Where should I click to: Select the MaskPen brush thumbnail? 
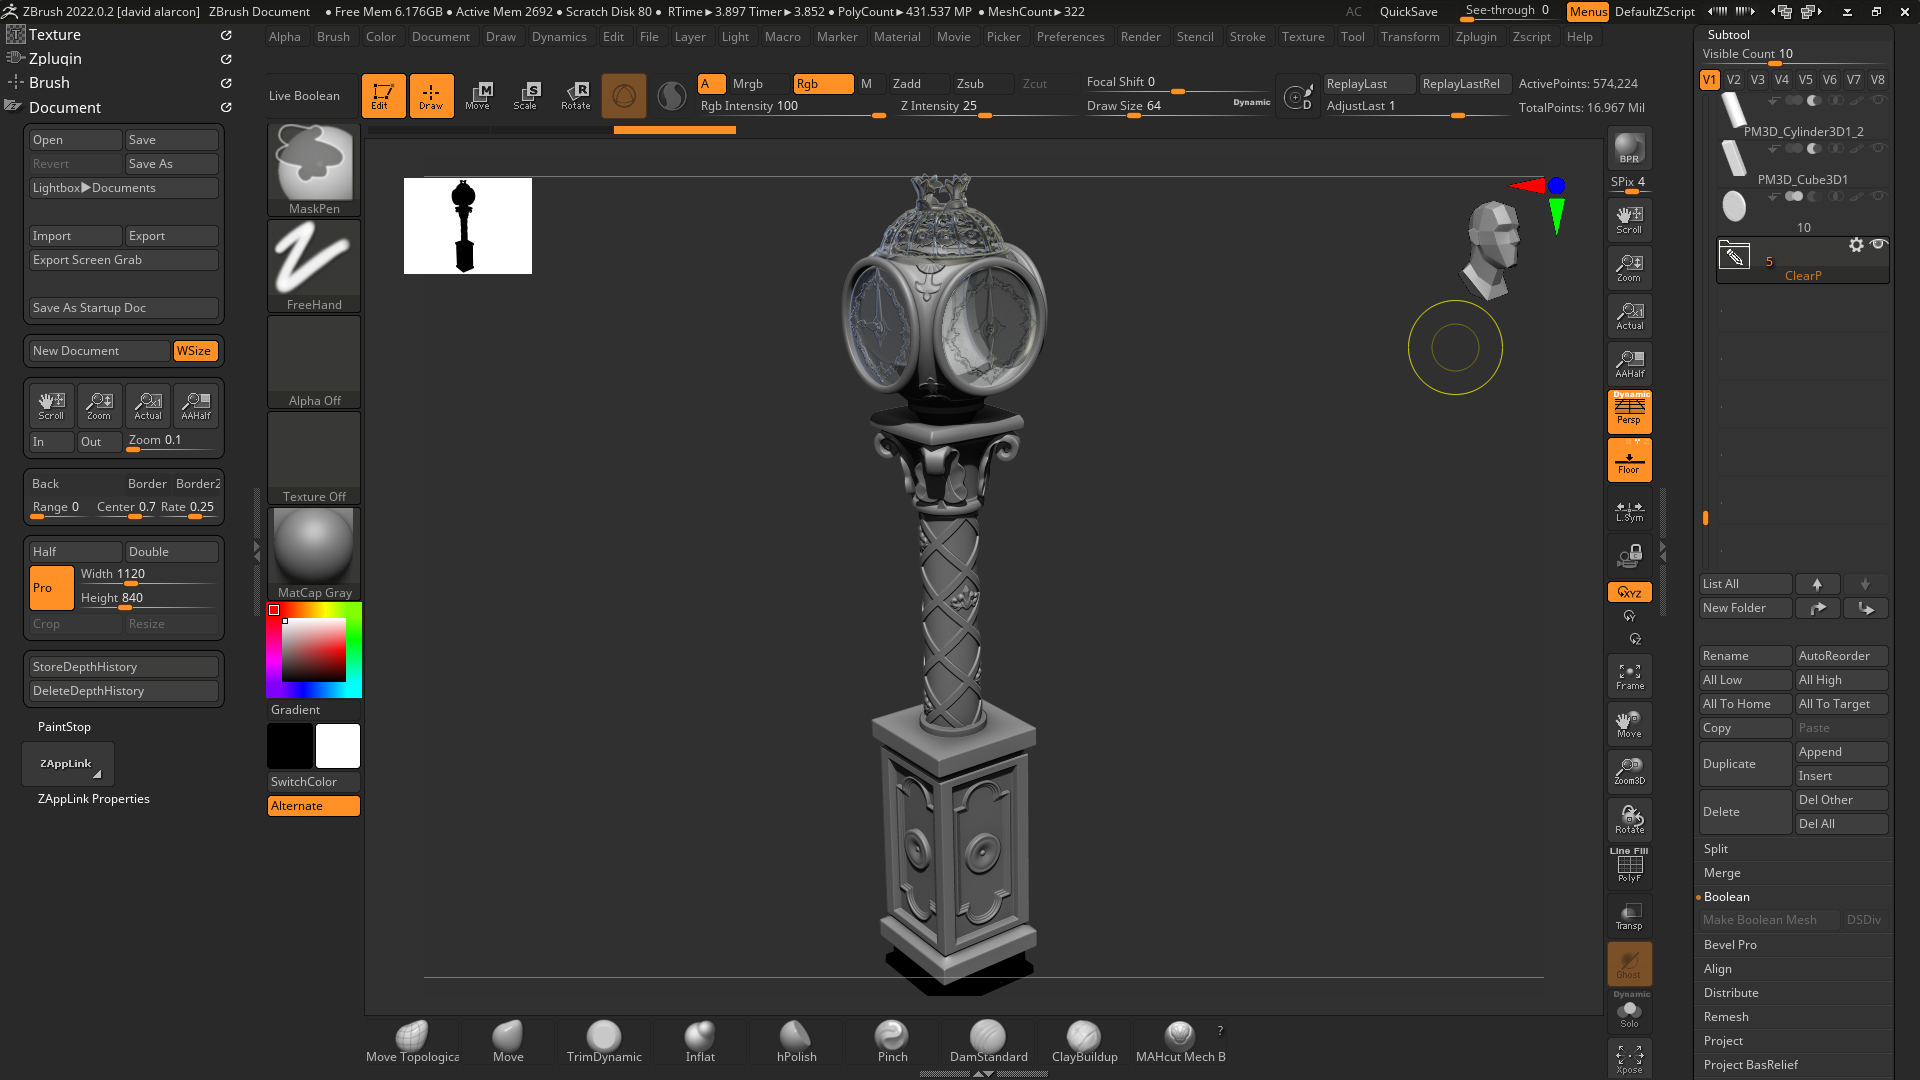pos(314,169)
